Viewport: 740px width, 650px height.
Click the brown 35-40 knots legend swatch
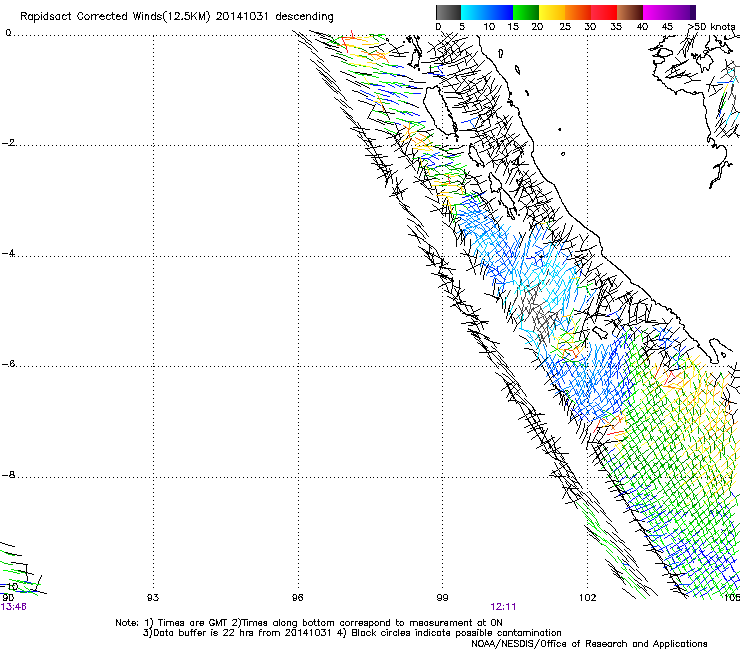pyautogui.click(x=630, y=12)
